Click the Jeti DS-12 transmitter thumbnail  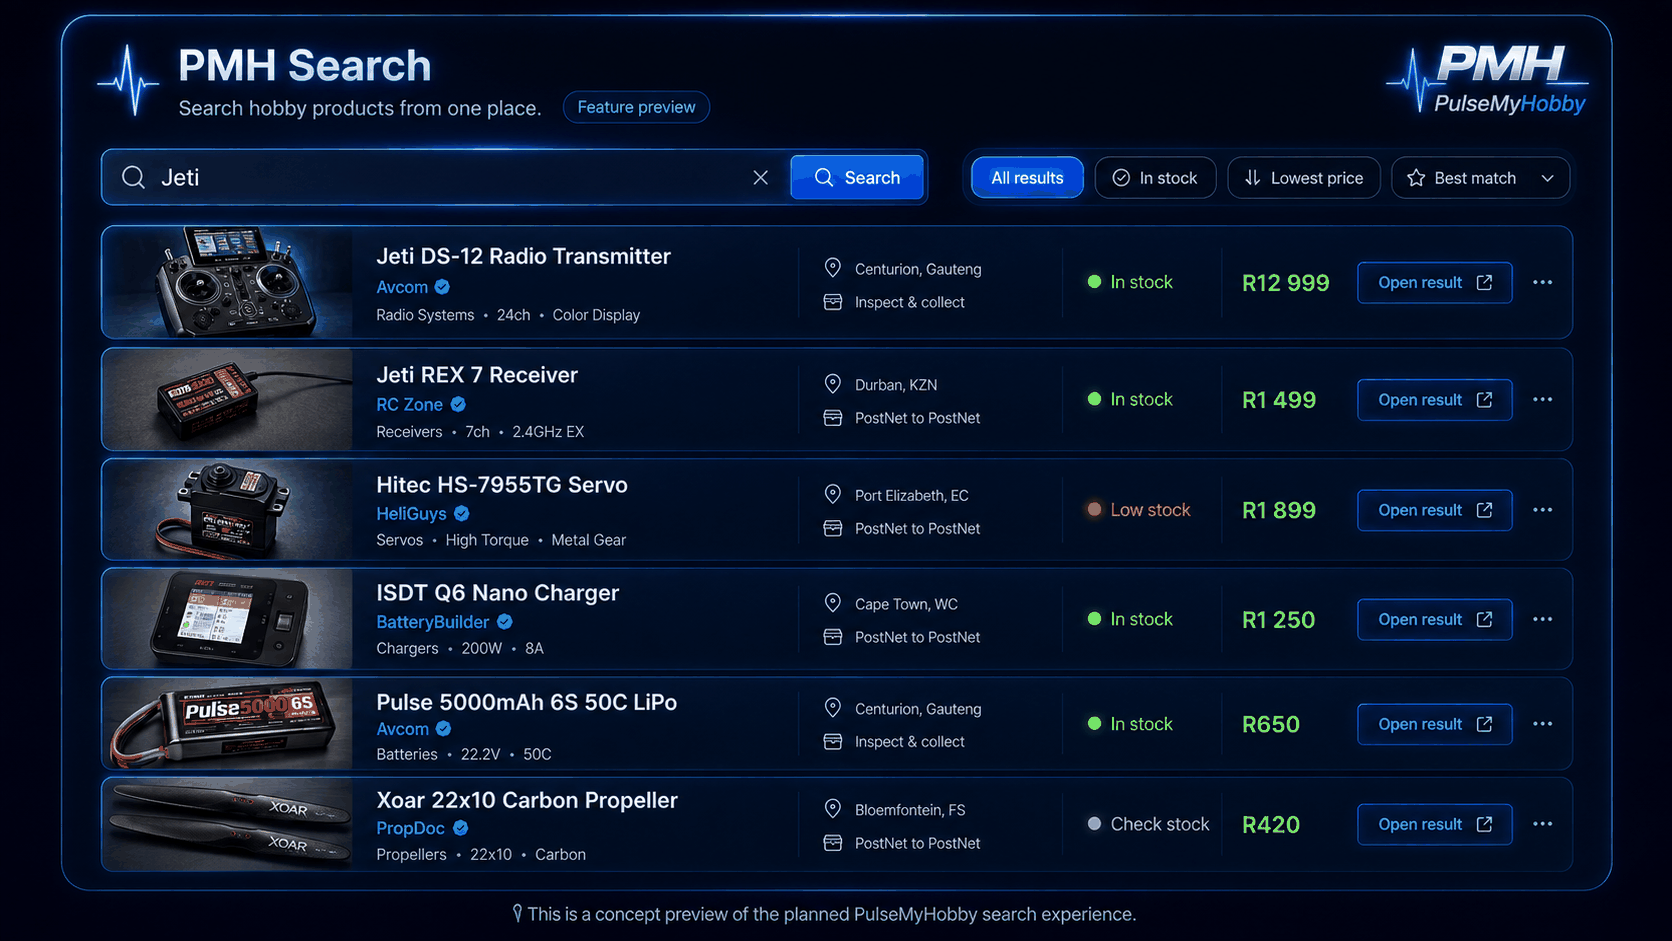click(x=228, y=282)
